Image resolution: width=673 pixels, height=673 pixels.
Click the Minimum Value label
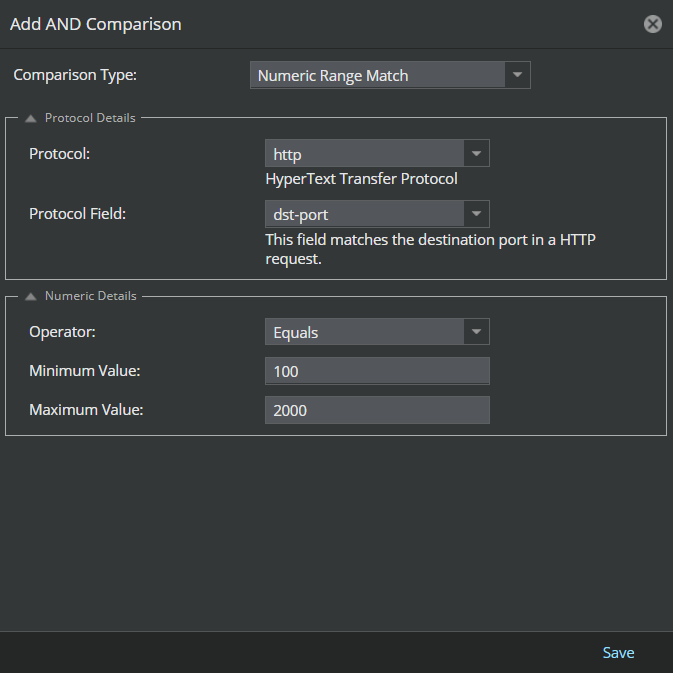pos(85,371)
